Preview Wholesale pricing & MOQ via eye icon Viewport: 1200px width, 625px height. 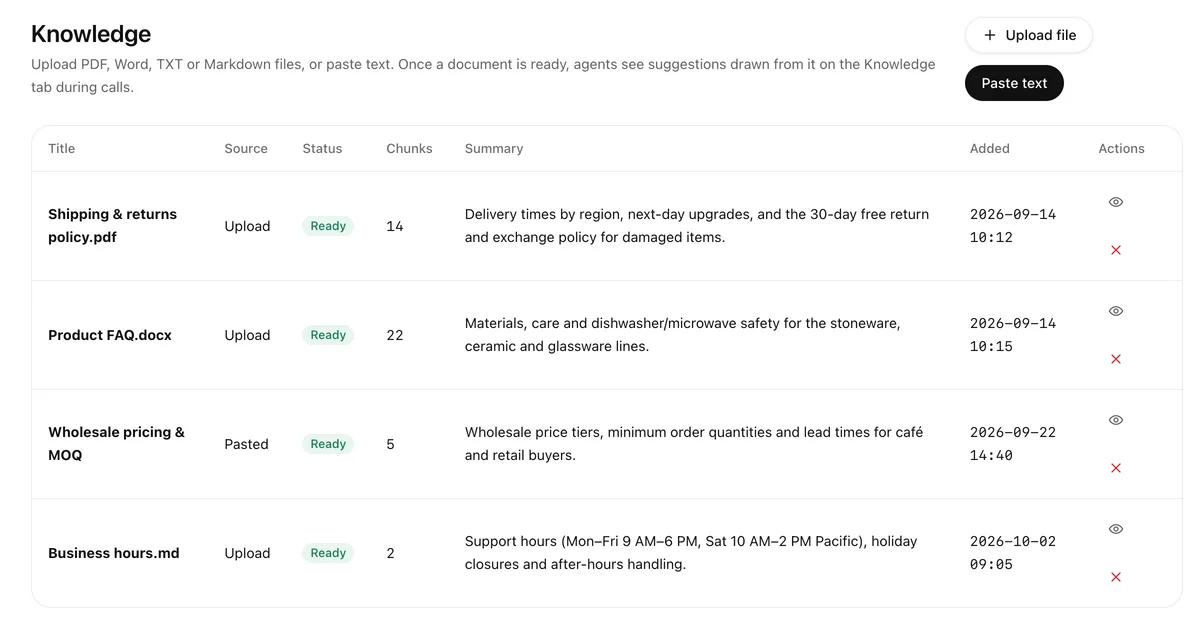click(1116, 420)
